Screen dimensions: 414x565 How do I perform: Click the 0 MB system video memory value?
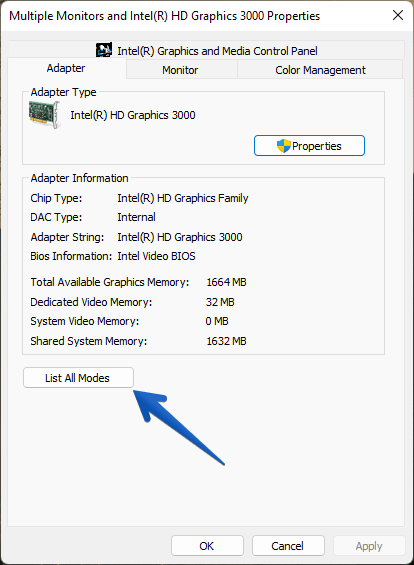click(217, 321)
